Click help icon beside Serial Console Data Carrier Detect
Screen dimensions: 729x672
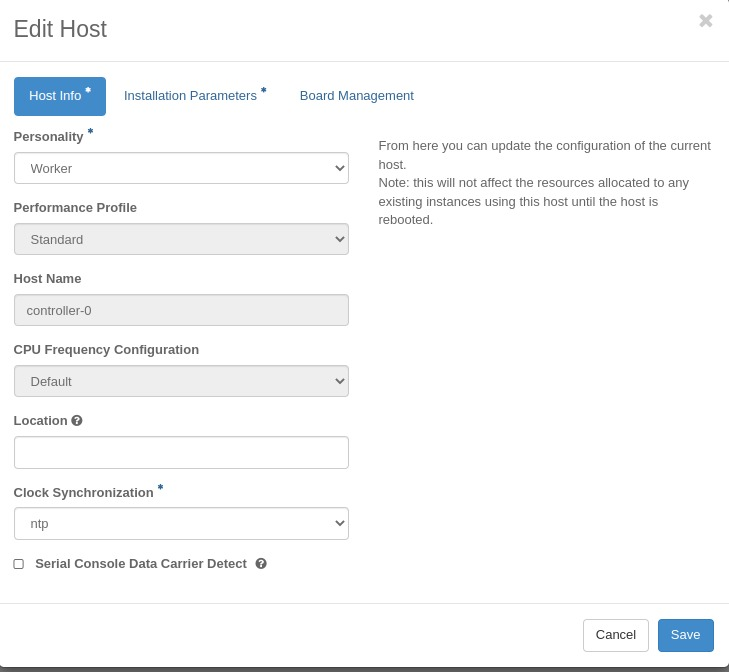(x=261, y=564)
